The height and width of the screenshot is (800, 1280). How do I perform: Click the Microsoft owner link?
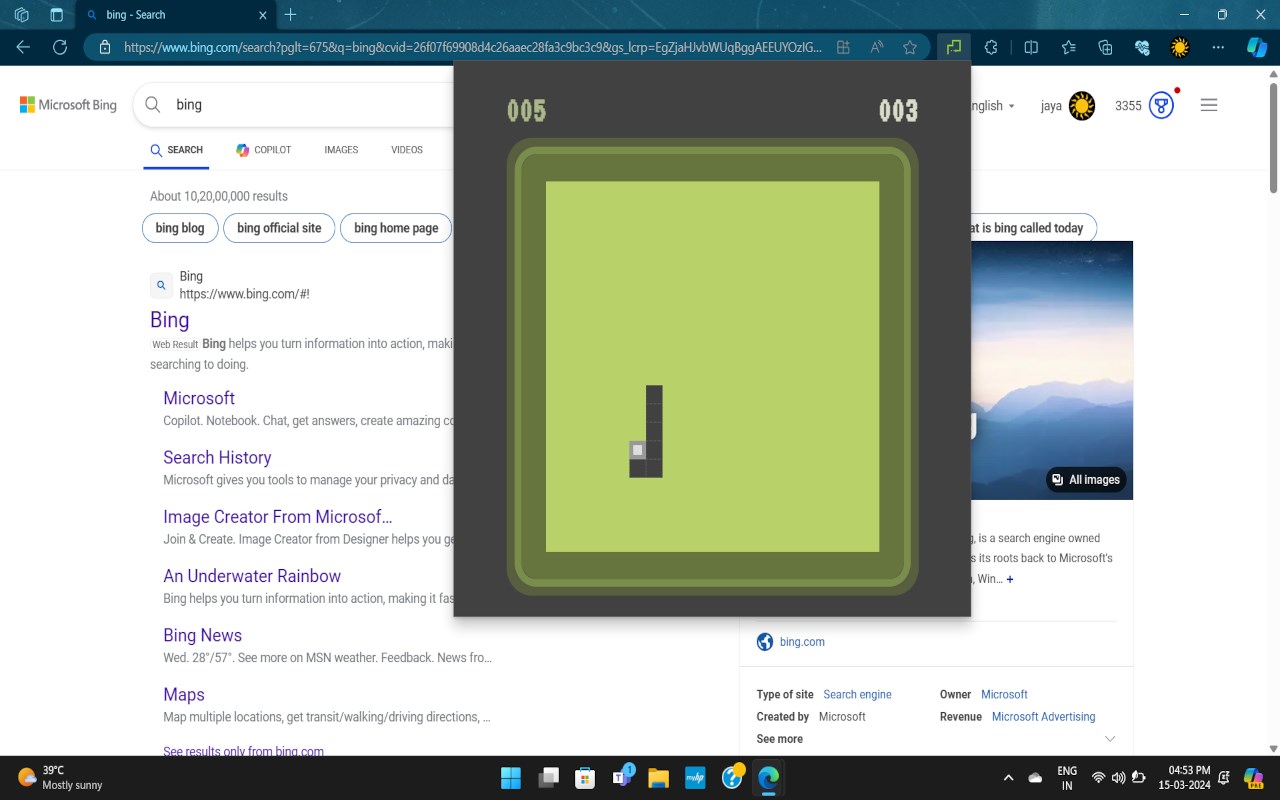pos(1004,694)
